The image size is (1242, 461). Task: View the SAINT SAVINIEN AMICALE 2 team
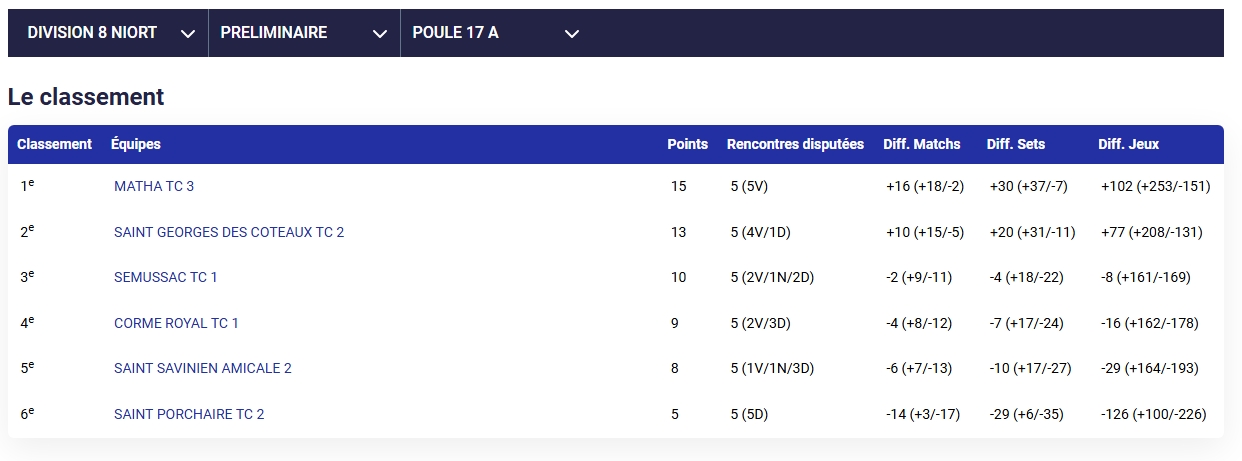(x=203, y=368)
